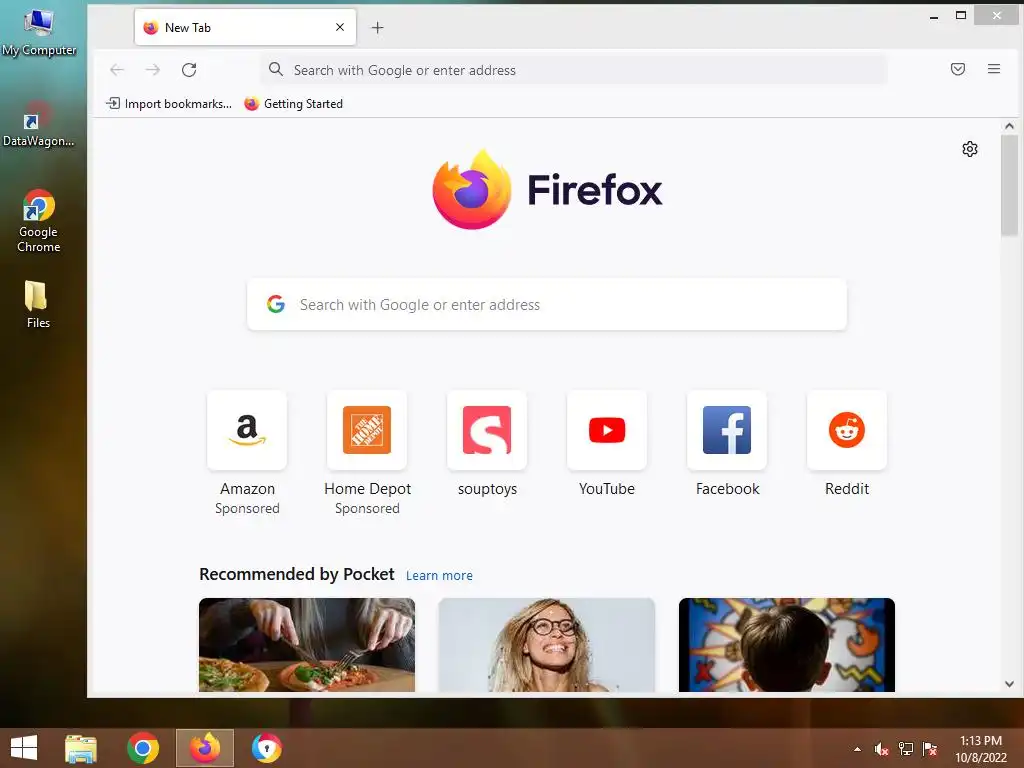1024x768 pixels.
Task: Open the Home Depot shortcut tile
Action: pos(367,430)
